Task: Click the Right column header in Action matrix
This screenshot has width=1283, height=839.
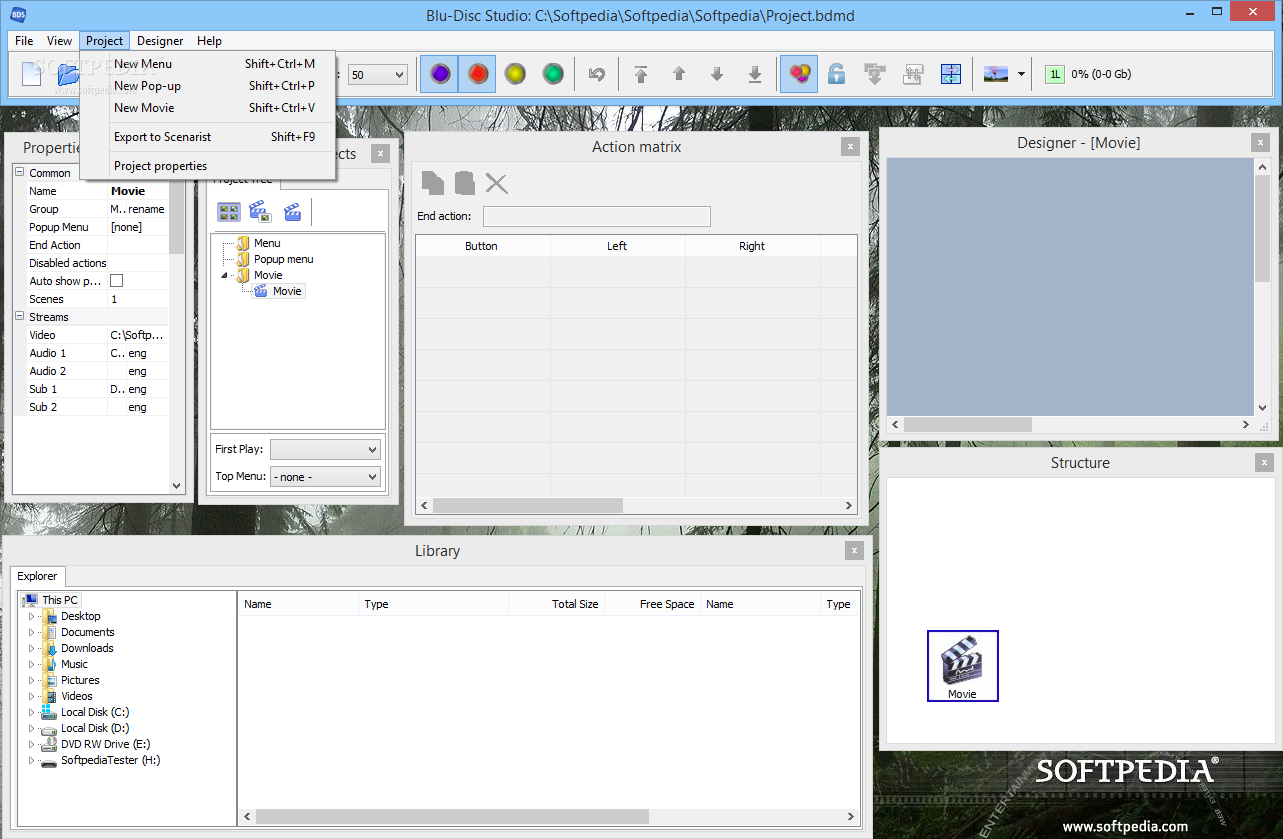Action: (x=752, y=246)
